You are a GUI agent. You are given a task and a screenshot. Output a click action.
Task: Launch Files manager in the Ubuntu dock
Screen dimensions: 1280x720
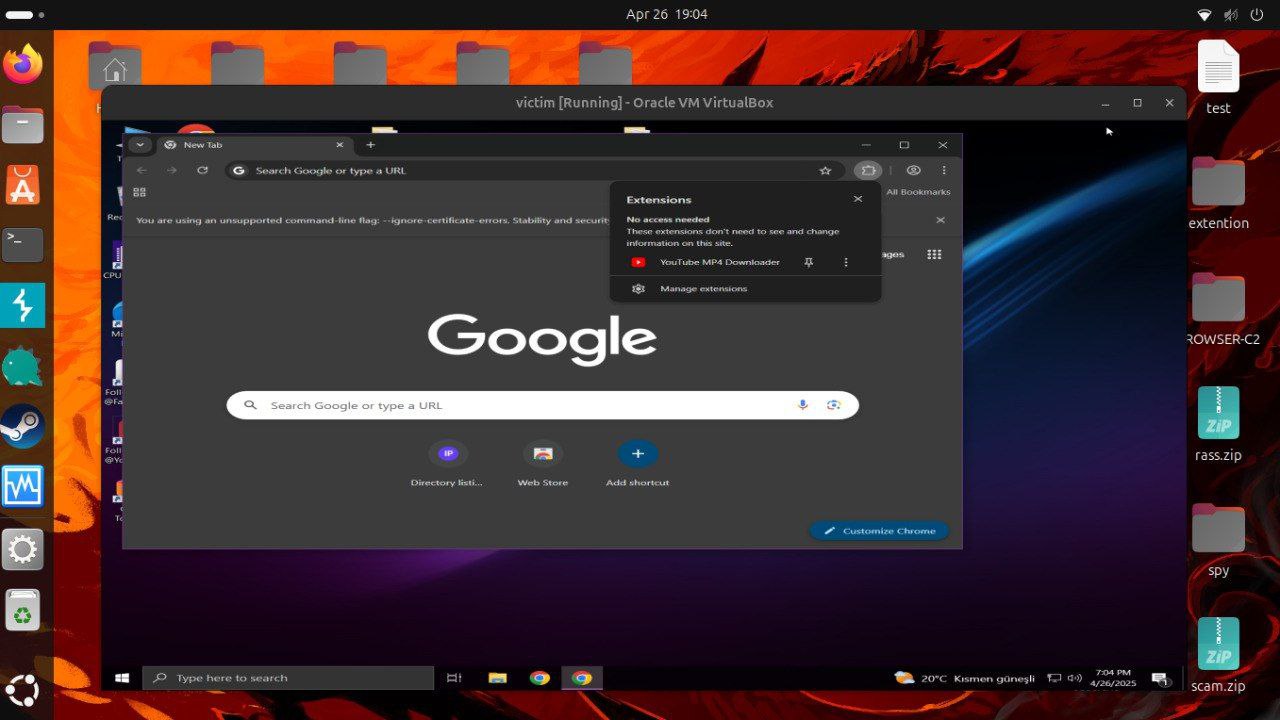click(x=23, y=125)
